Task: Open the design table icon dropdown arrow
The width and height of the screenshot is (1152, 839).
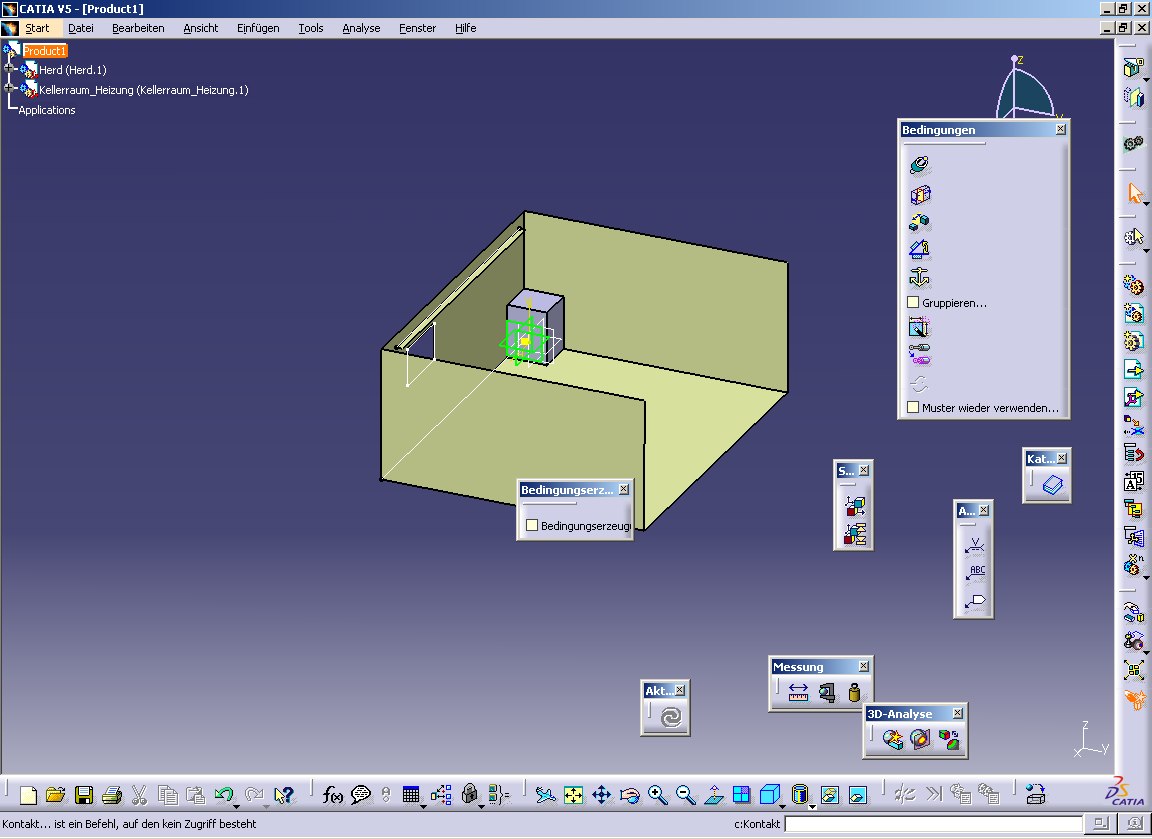Action: coord(424,807)
